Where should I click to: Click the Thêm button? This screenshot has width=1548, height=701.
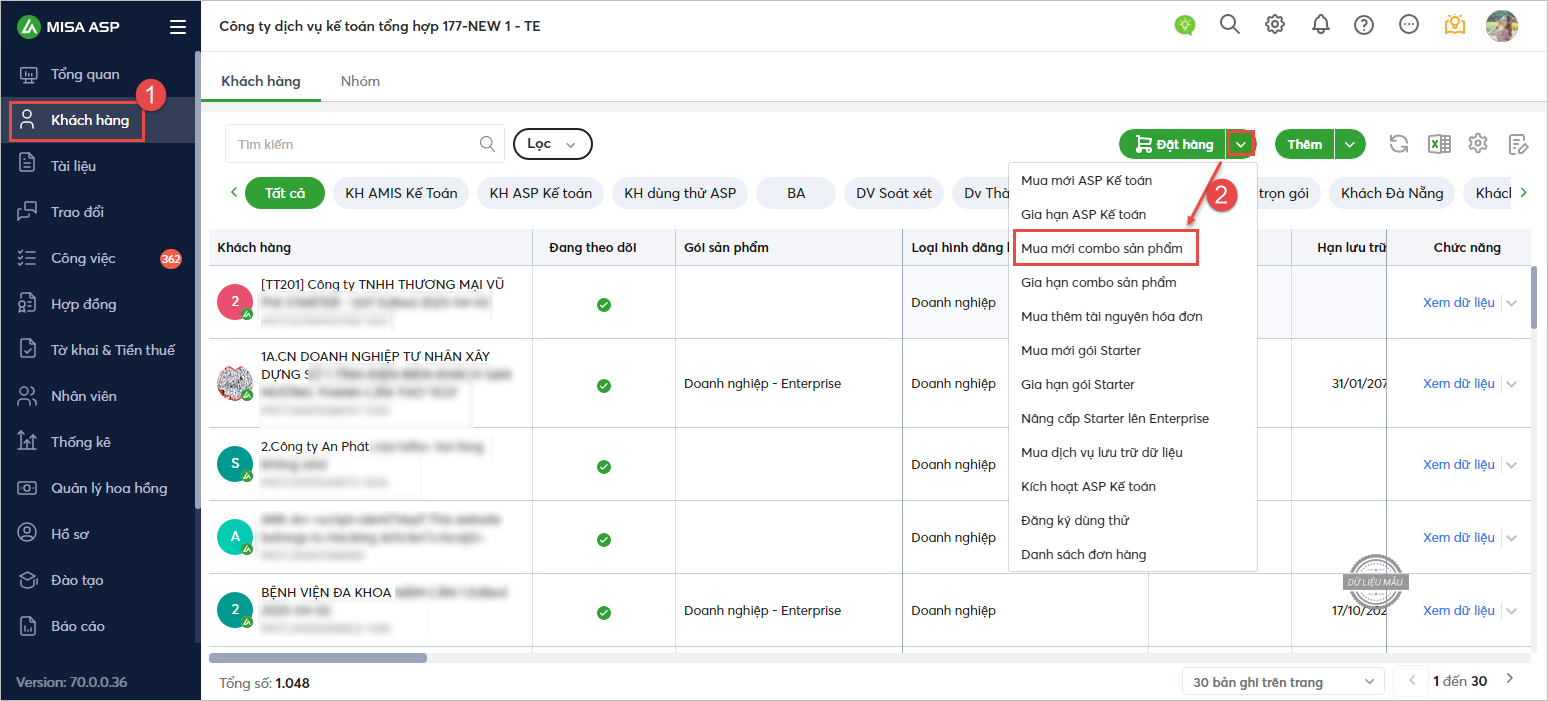[1305, 144]
